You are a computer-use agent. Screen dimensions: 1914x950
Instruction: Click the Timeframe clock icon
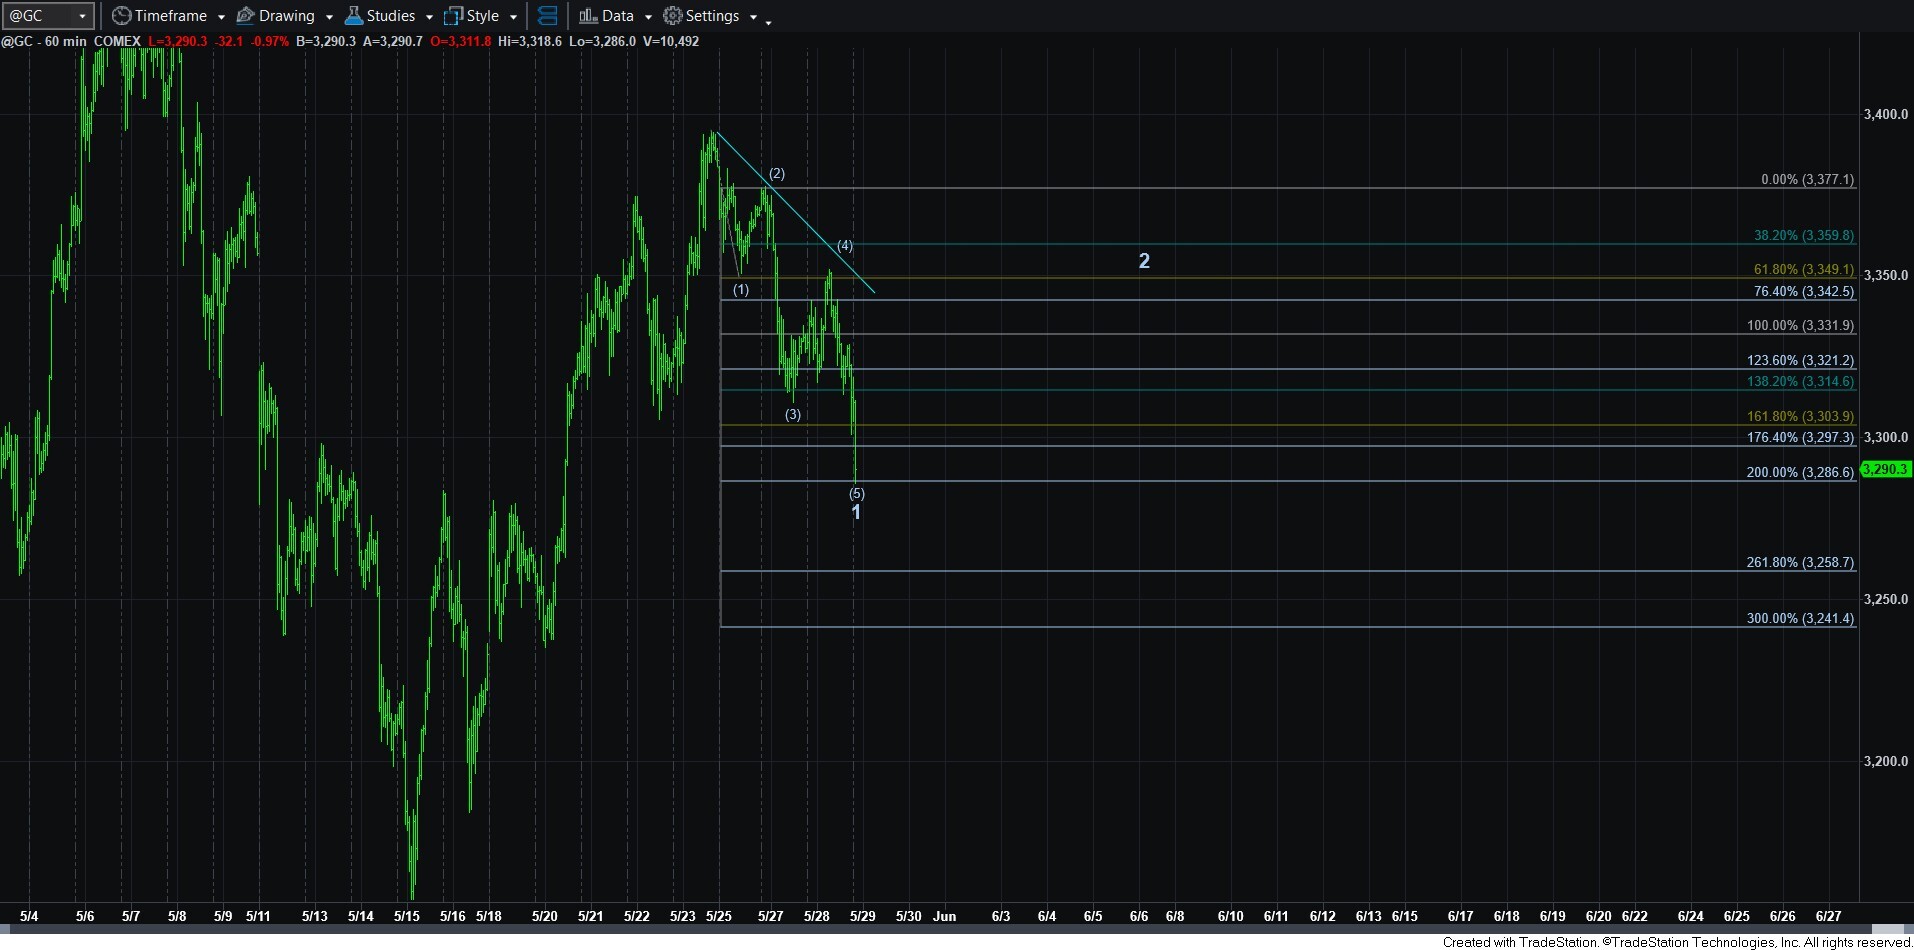tap(121, 16)
